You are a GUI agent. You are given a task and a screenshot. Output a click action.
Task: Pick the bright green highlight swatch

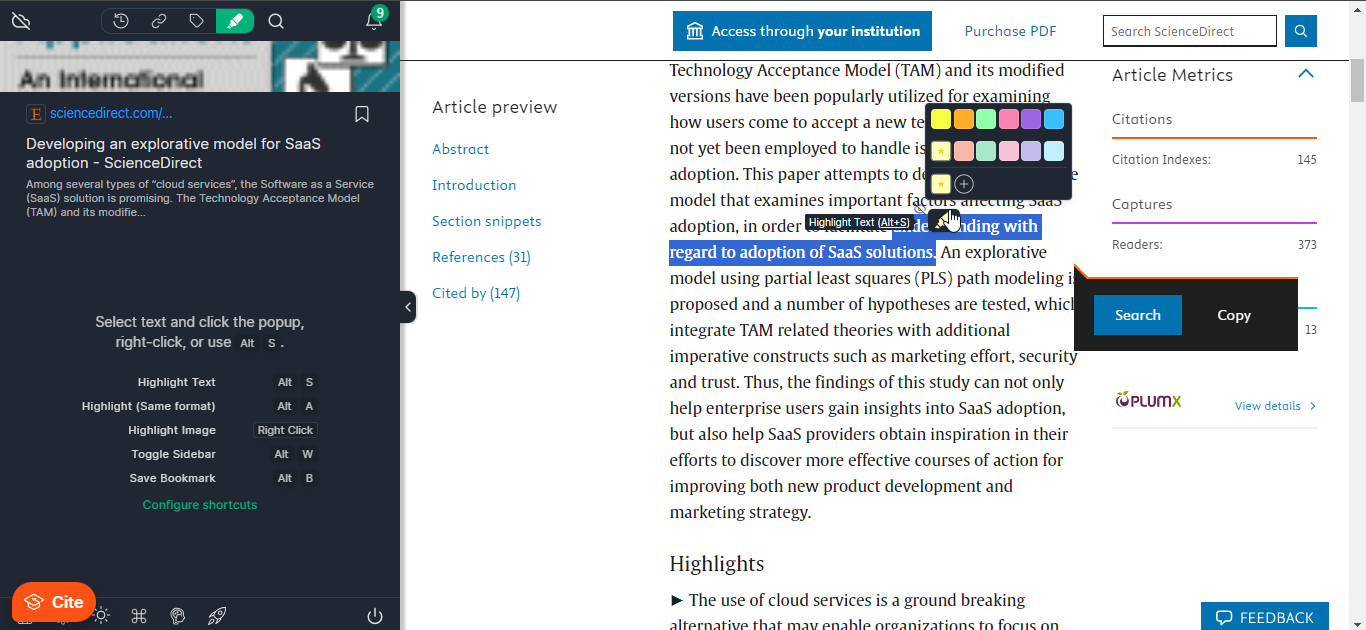986,119
